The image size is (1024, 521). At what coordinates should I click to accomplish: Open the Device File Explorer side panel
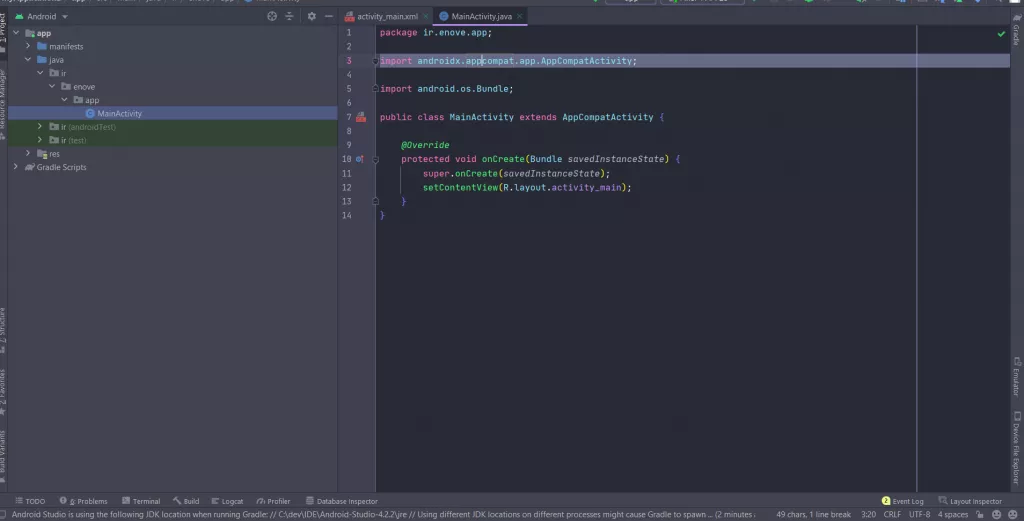(1017, 447)
